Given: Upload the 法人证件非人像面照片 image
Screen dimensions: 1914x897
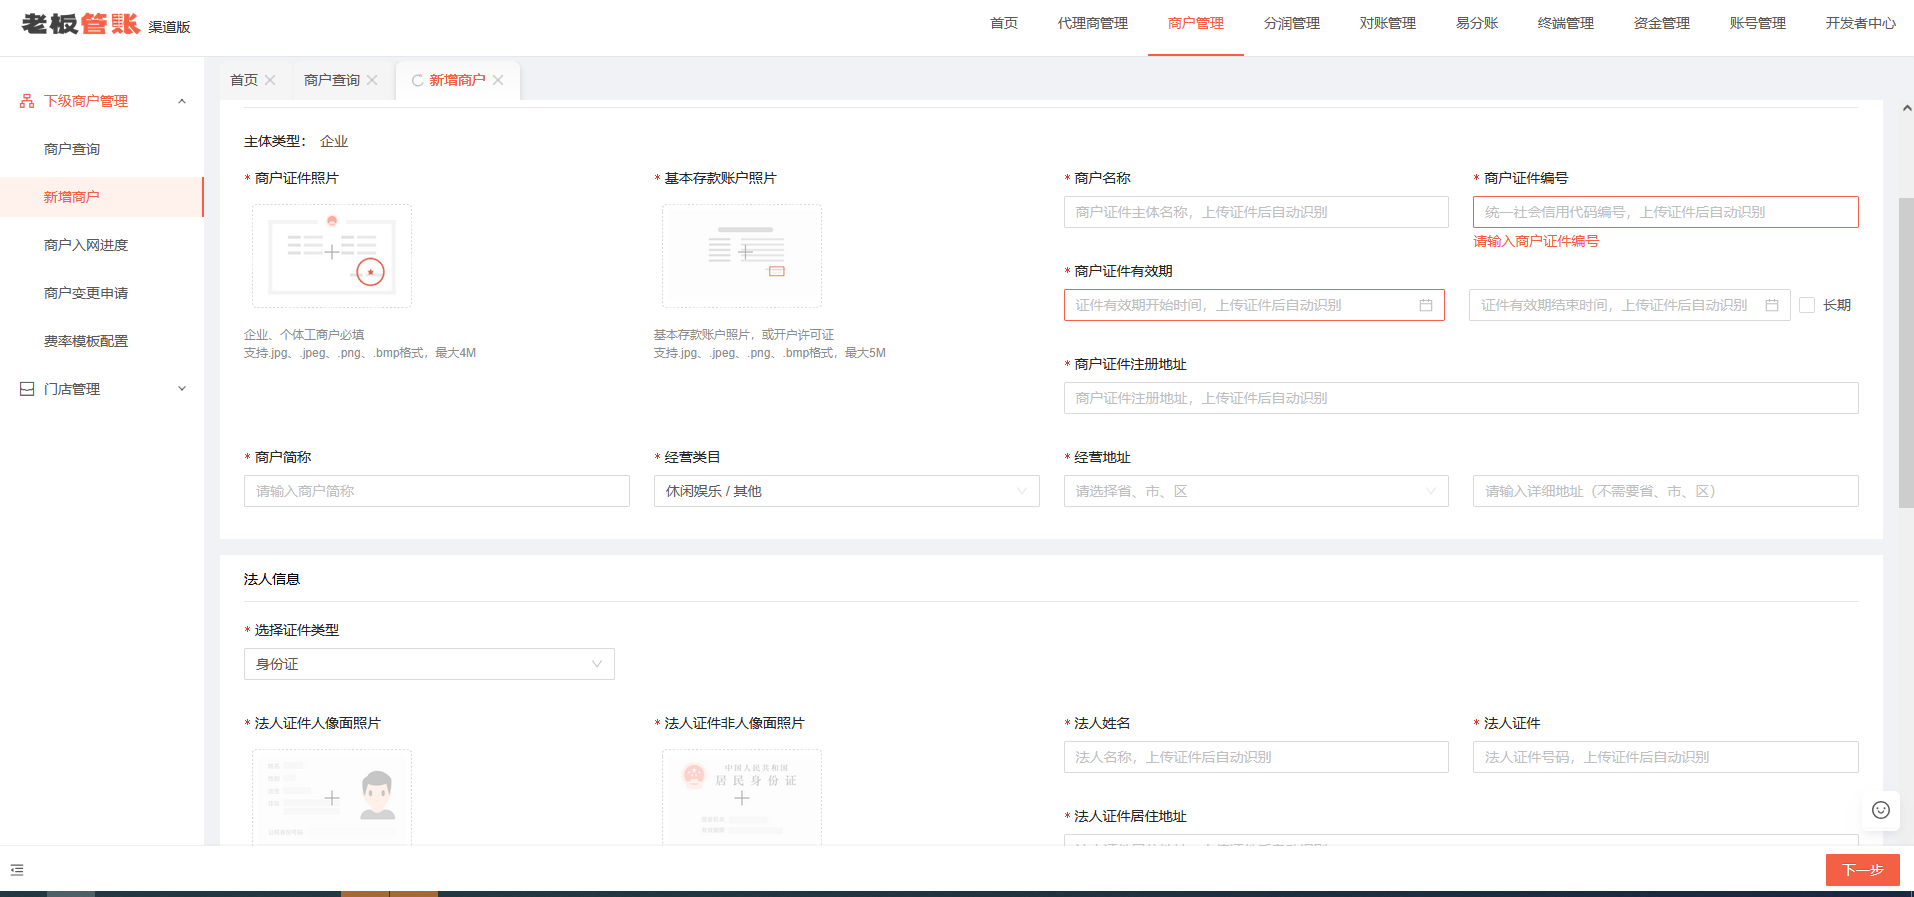Looking at the screenshot, I should pyautogui.click(x=742, y=797).
